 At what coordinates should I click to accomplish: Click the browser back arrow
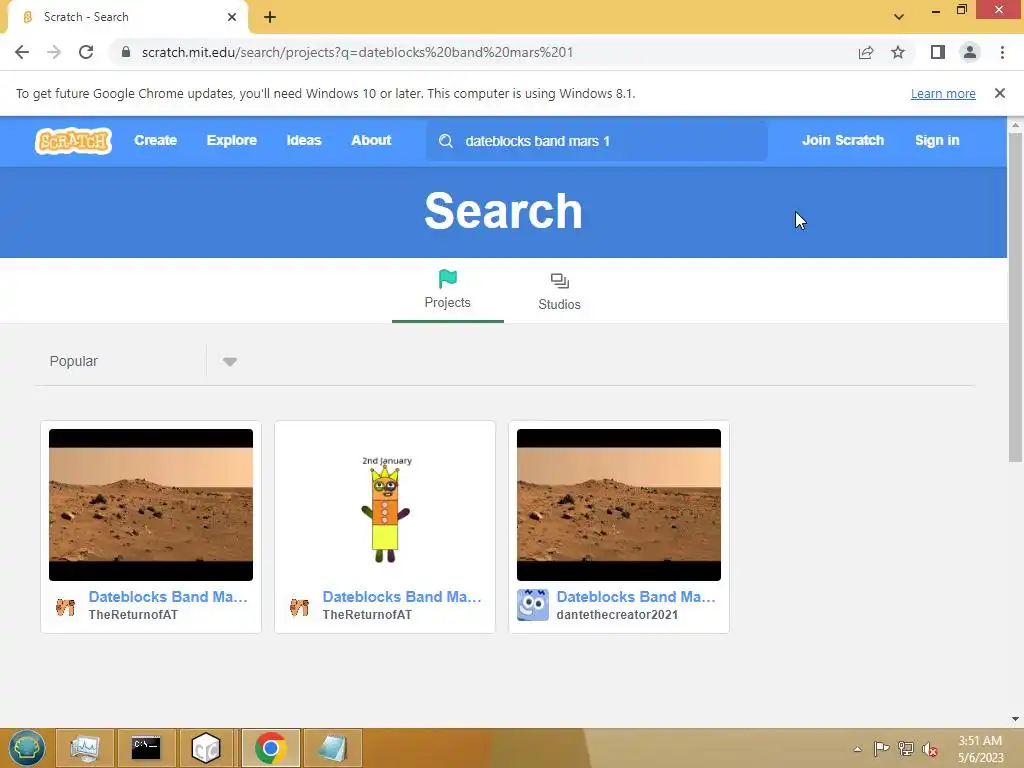coord(22,52)
